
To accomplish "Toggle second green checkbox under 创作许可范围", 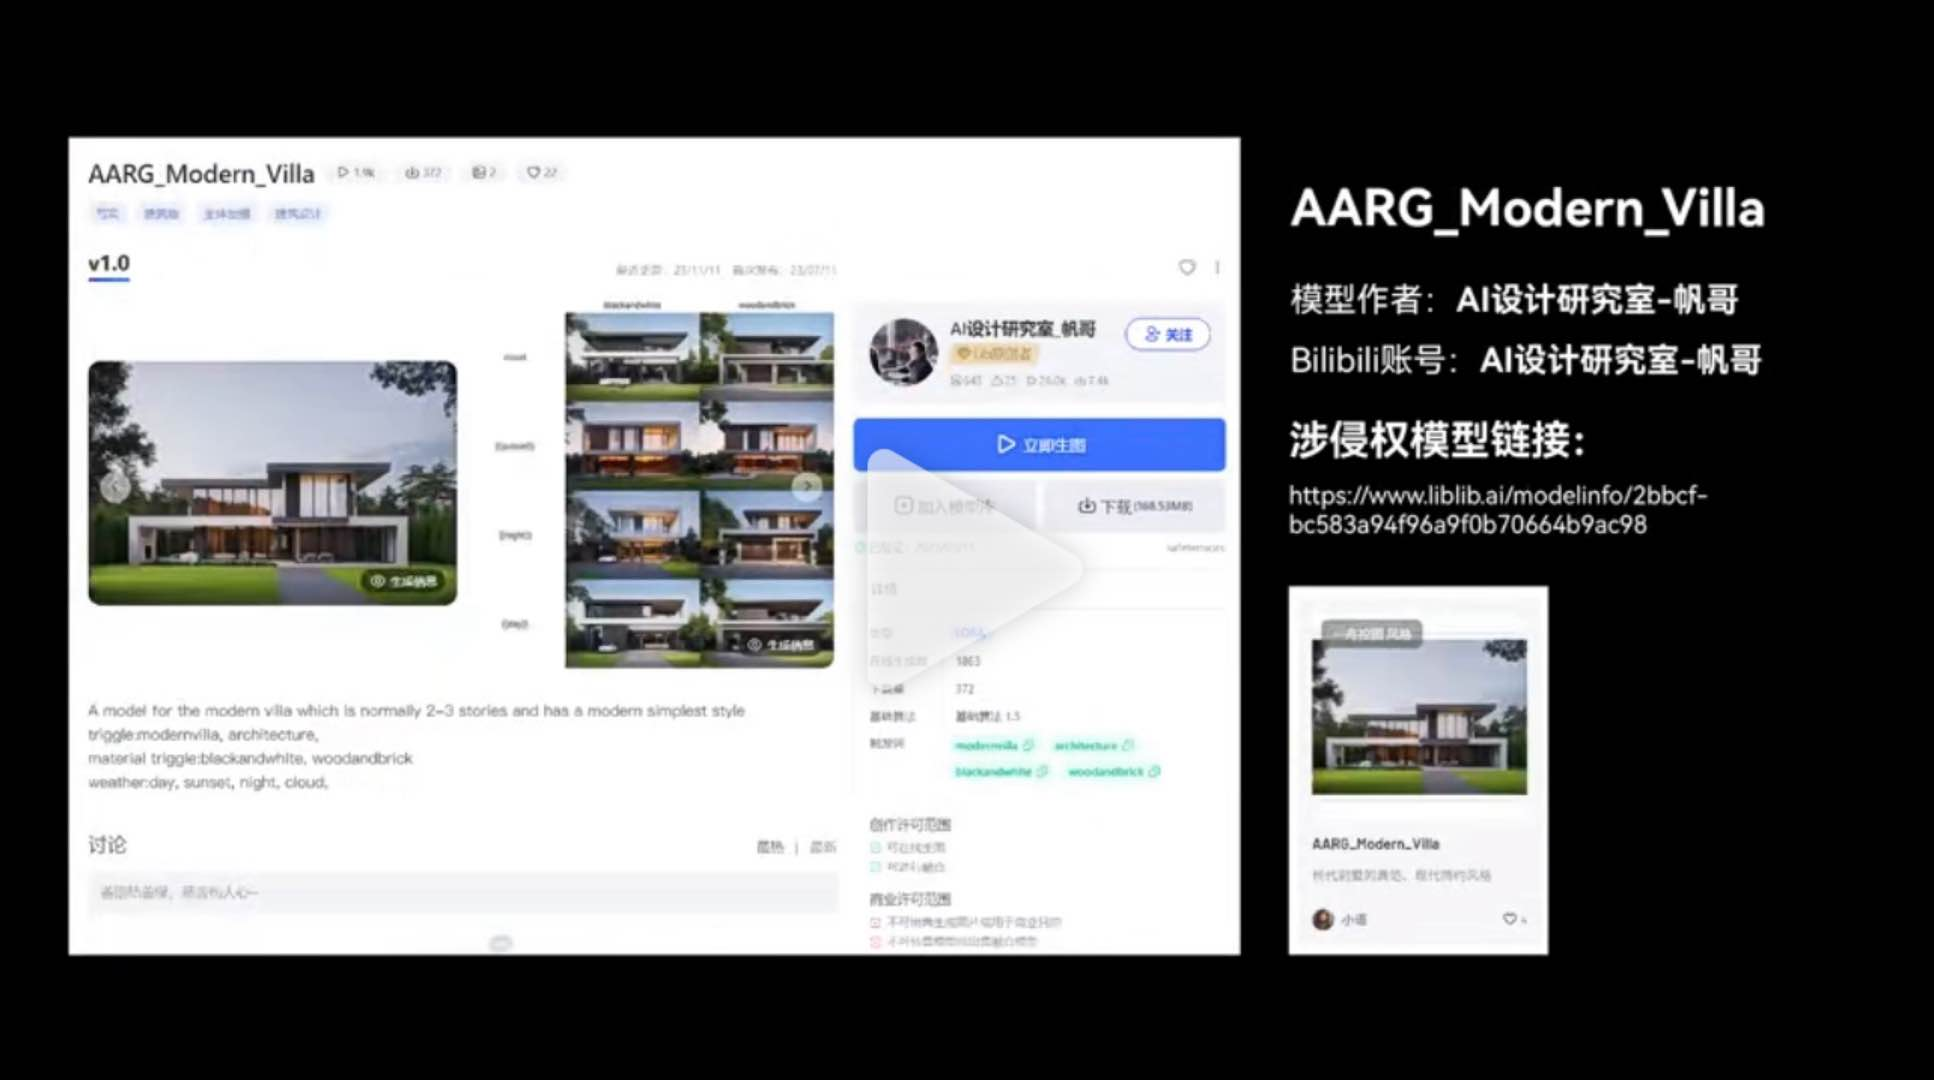I will [875, 867].
